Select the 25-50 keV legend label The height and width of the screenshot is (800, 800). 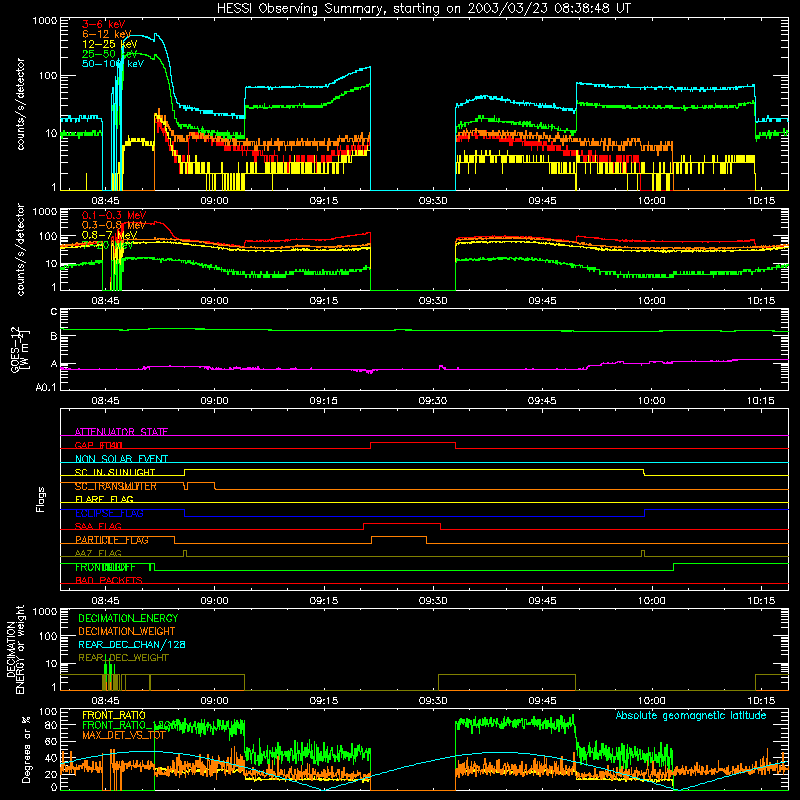point(109,54)
